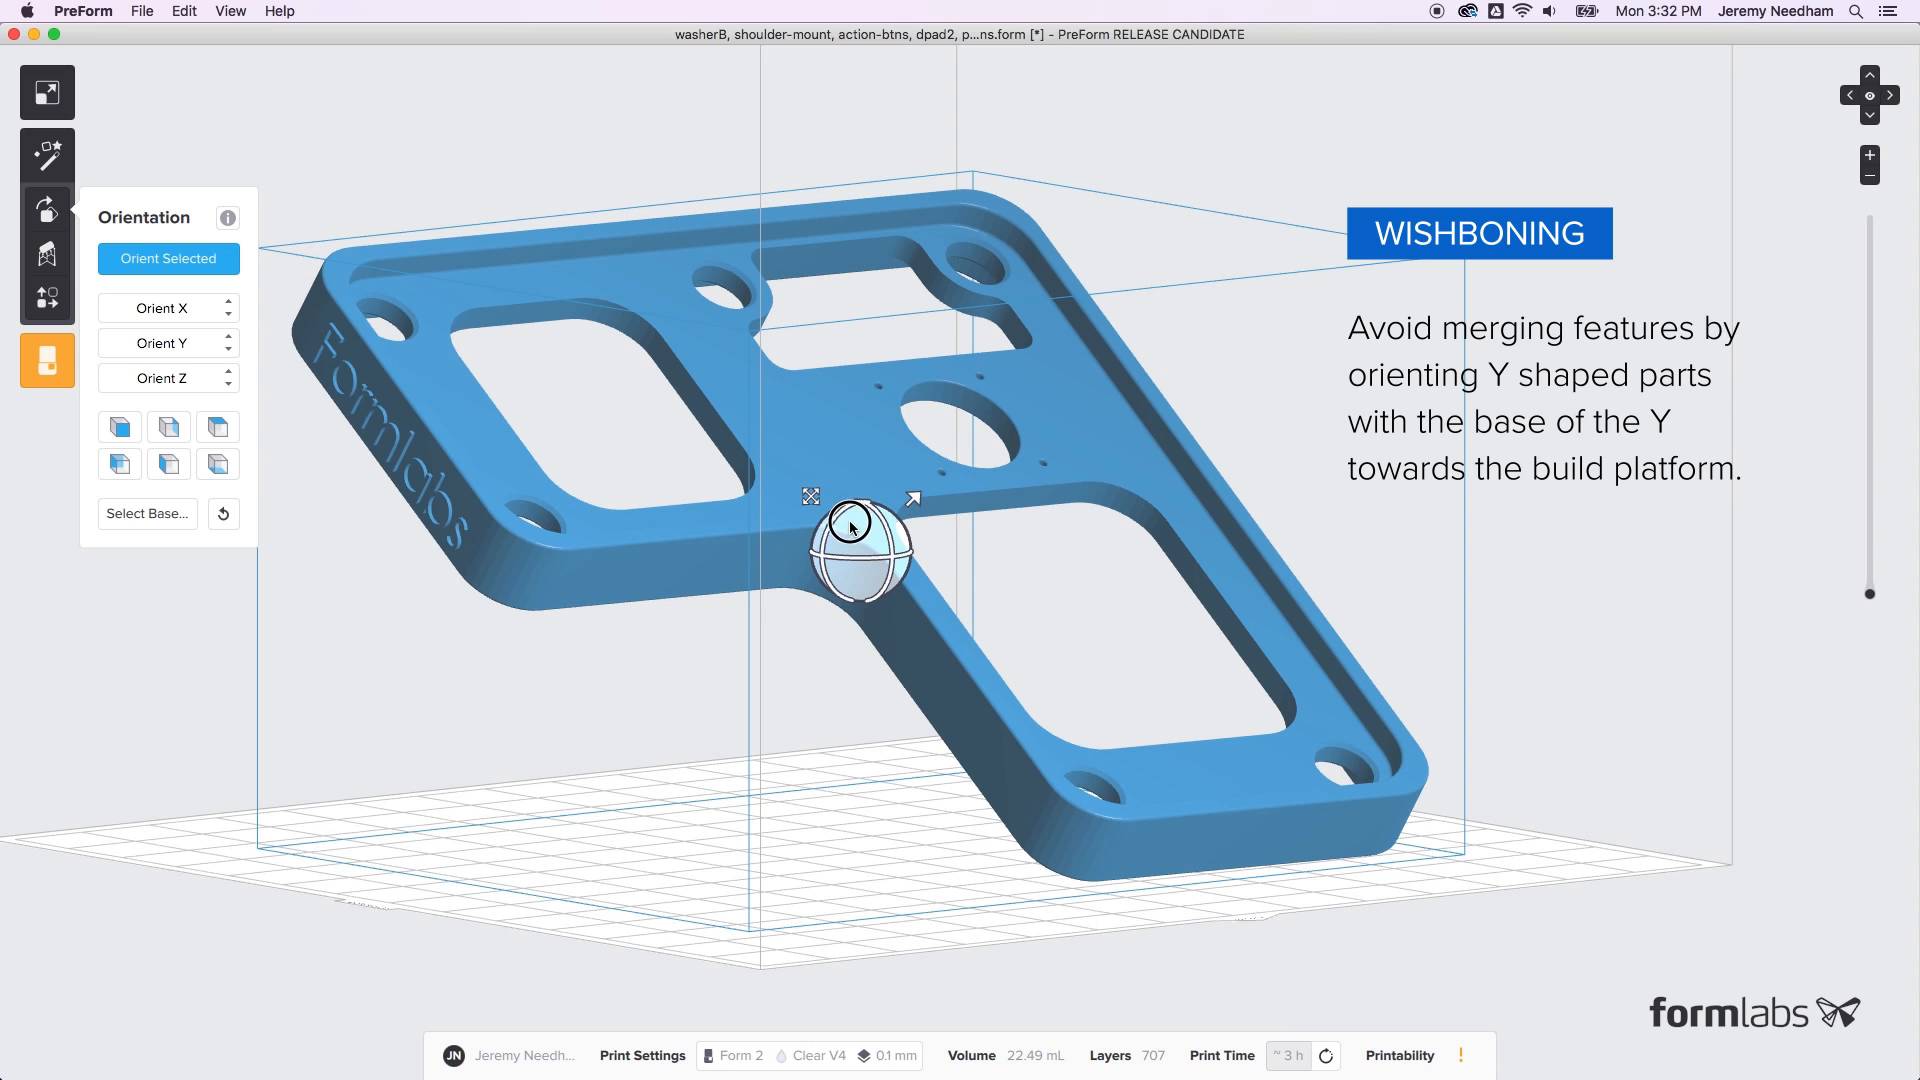Choose the front-face cube preset, top row first

click(x=120, y=428)
